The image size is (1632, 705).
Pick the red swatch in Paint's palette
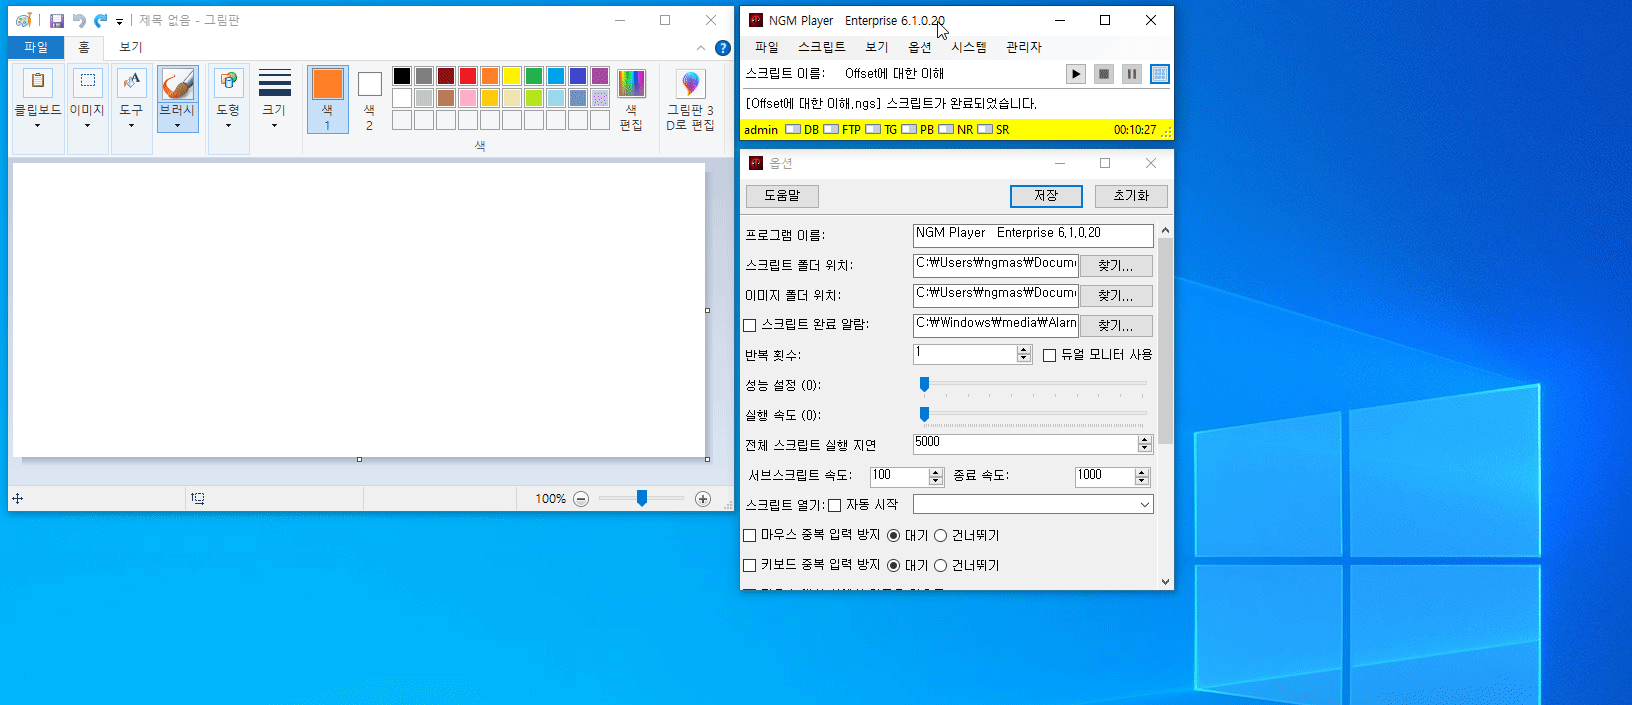click(468, 76)
